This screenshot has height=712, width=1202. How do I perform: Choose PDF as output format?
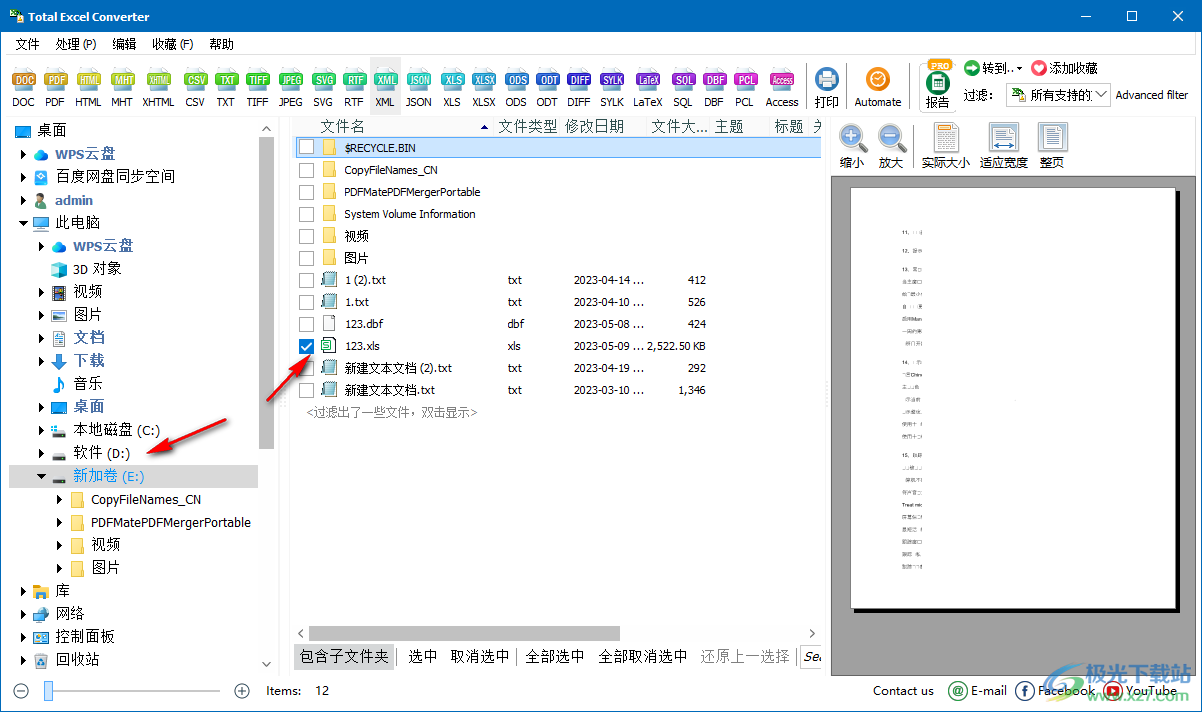[56, 89]
